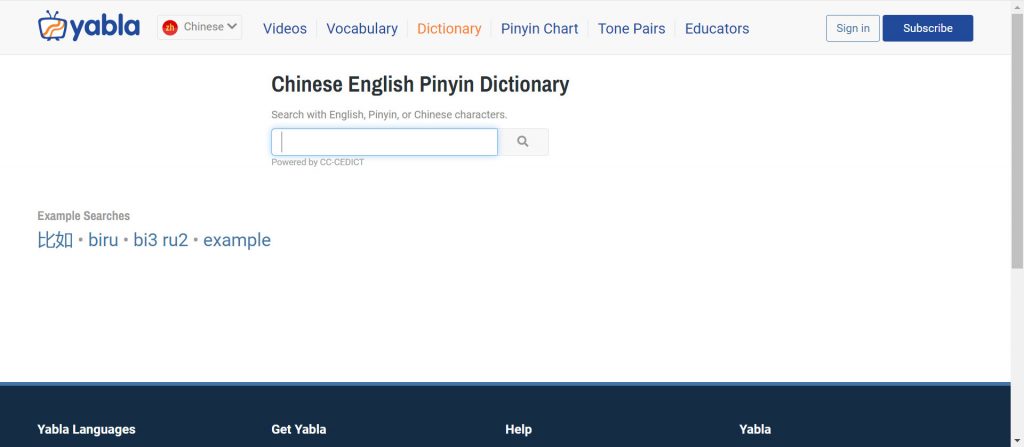Try the 比如 example search
The image size is (1024, 447).
point(55,240)
